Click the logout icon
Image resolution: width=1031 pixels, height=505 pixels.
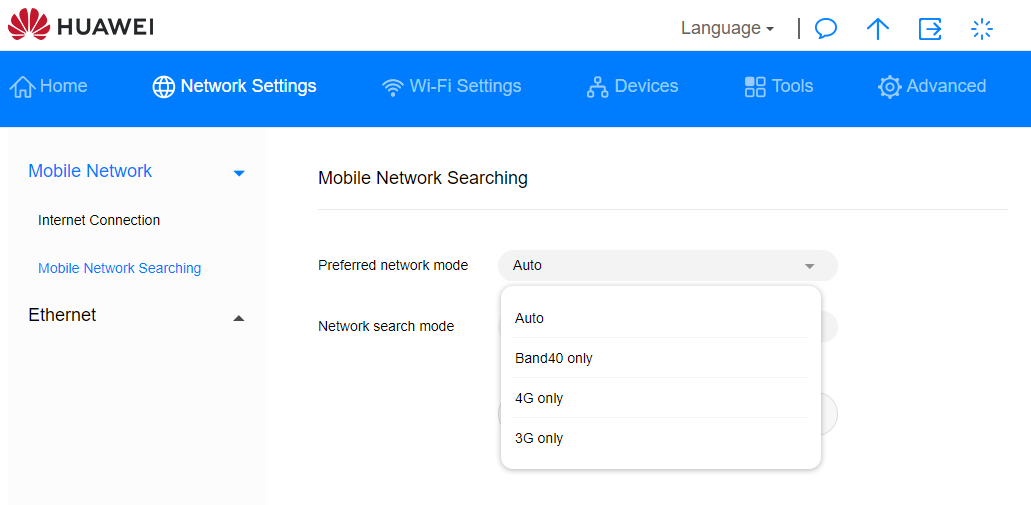pyautogui.click(x=930, y=28)
